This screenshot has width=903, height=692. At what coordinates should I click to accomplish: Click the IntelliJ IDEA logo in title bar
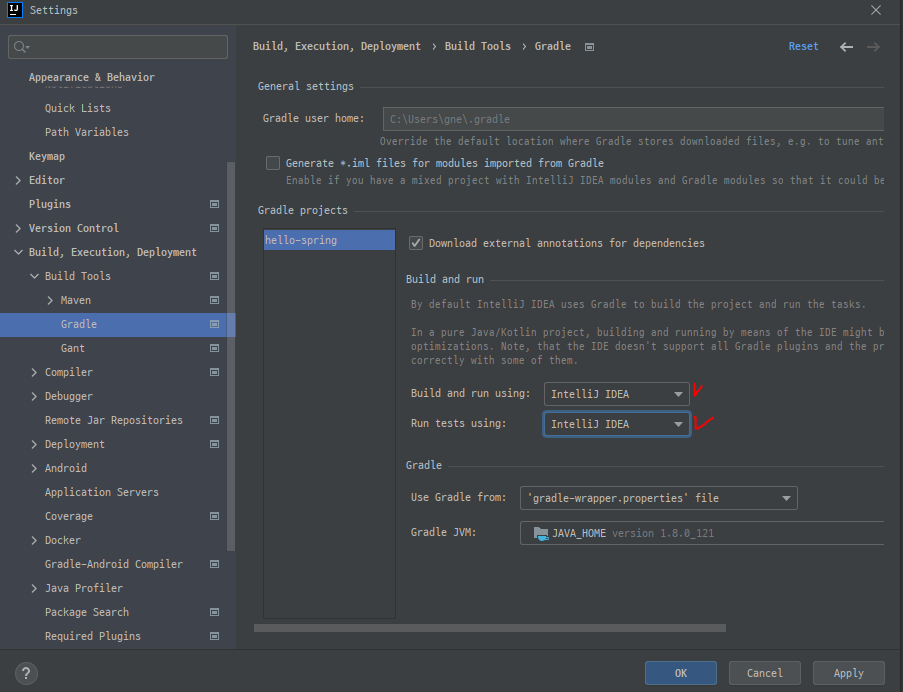click(14, 10)
